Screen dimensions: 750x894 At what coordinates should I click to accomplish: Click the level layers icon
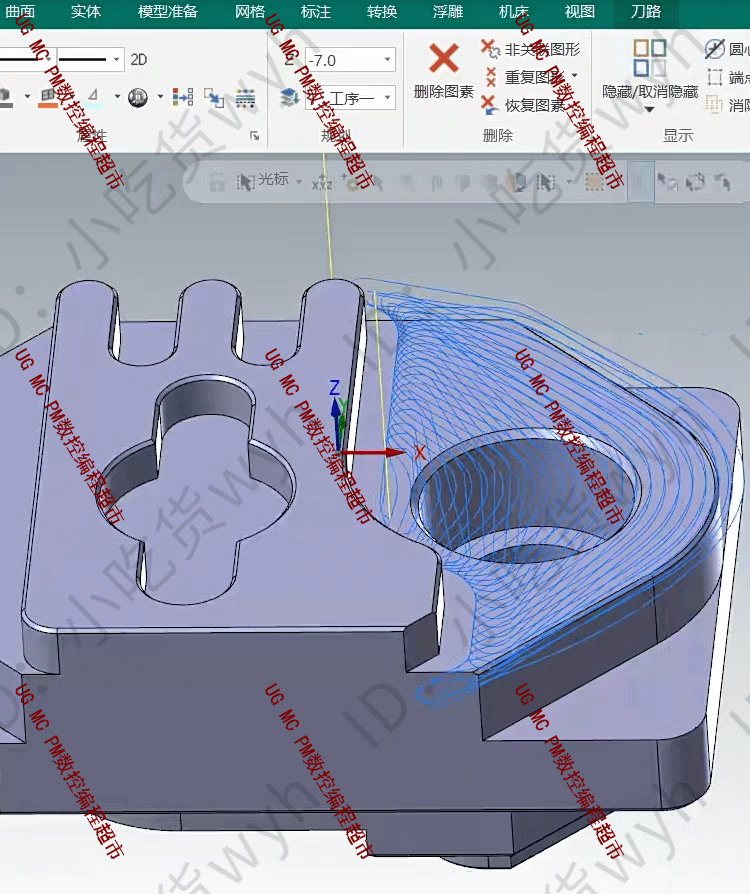290,97
